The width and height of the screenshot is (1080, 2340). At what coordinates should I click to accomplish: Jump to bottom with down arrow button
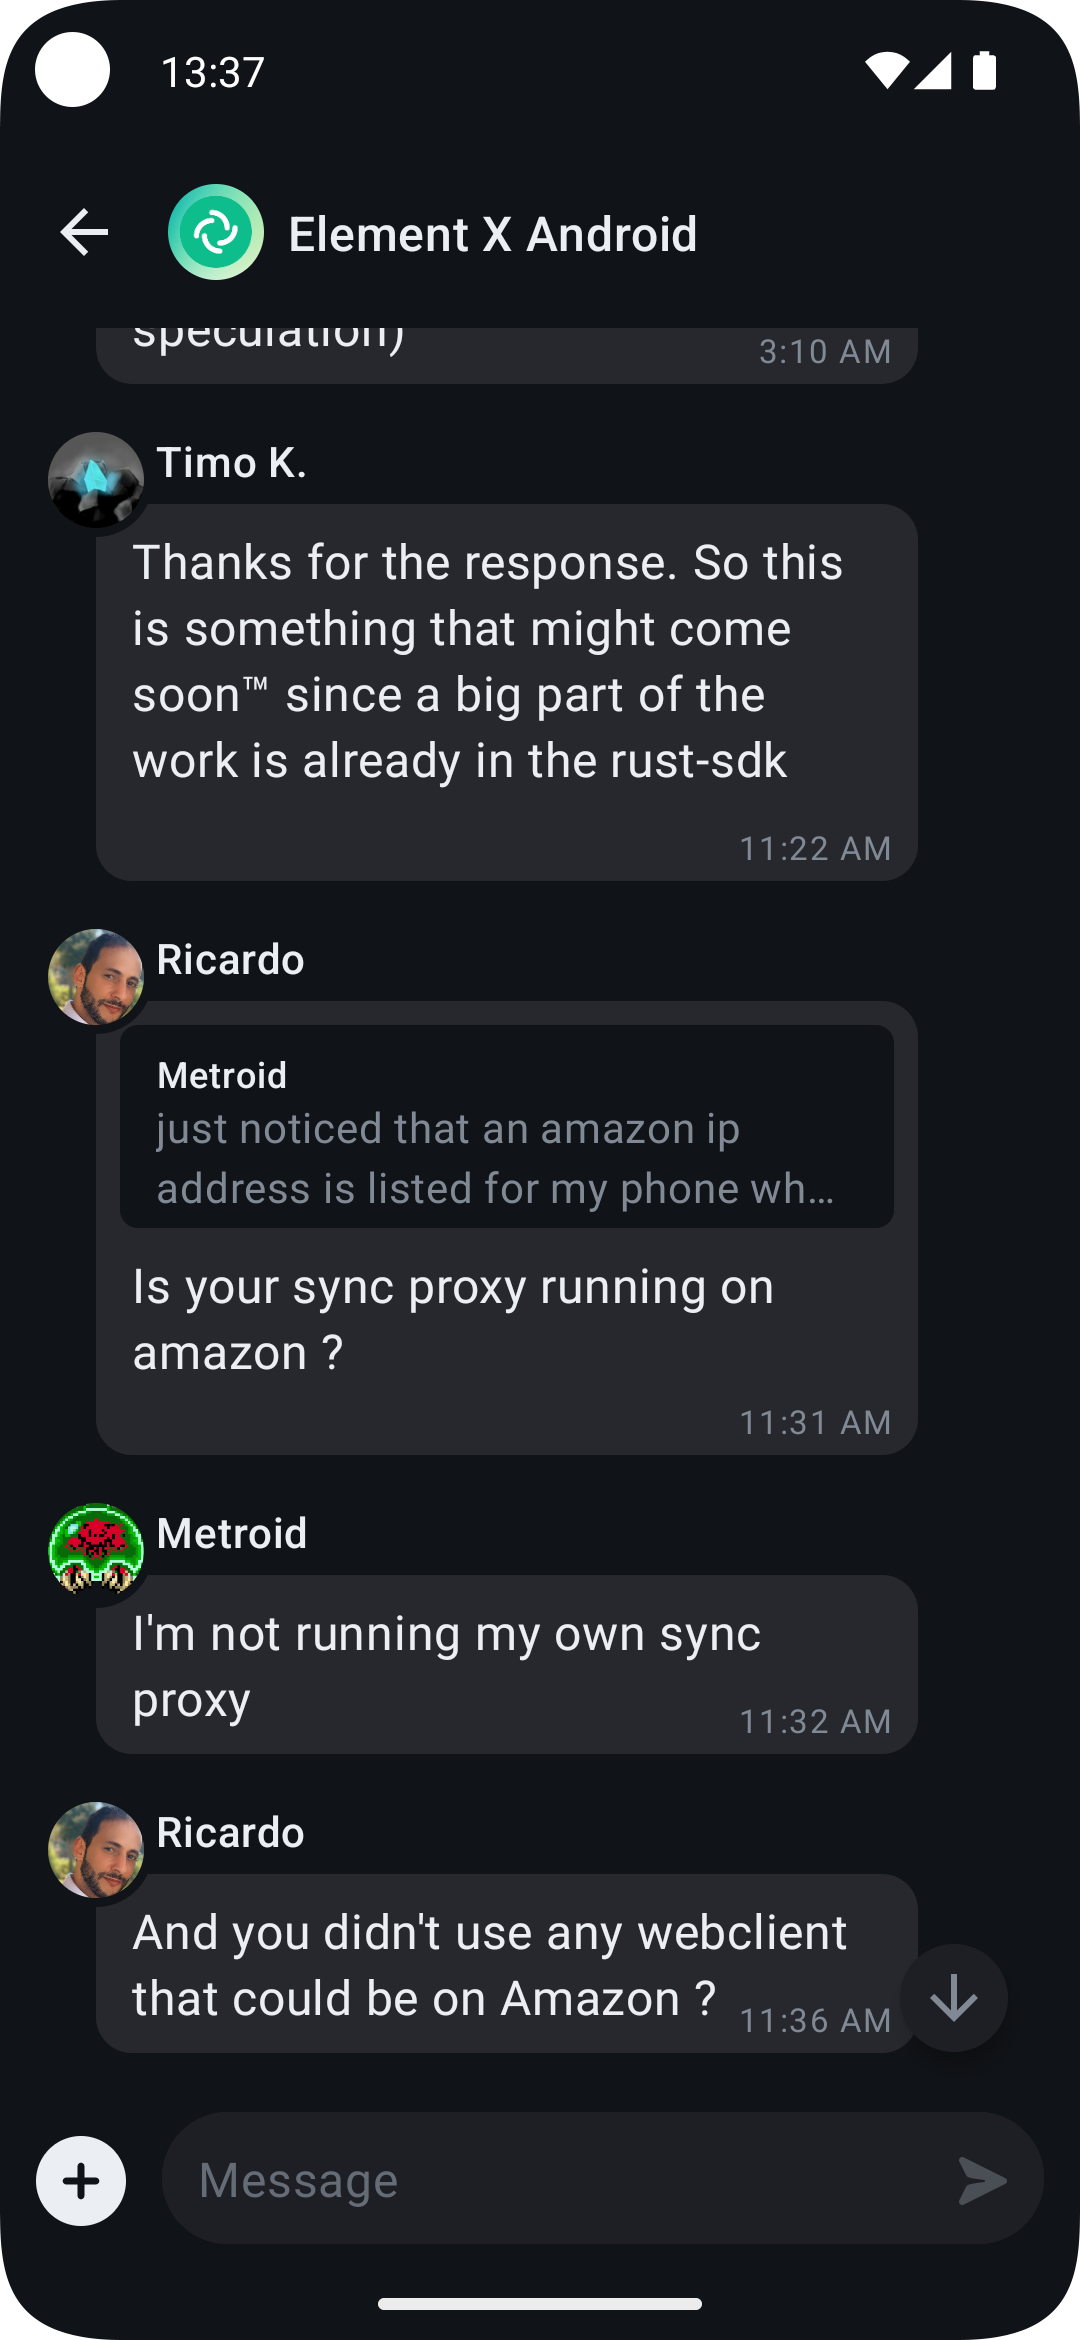click(x=953, y=1998)
